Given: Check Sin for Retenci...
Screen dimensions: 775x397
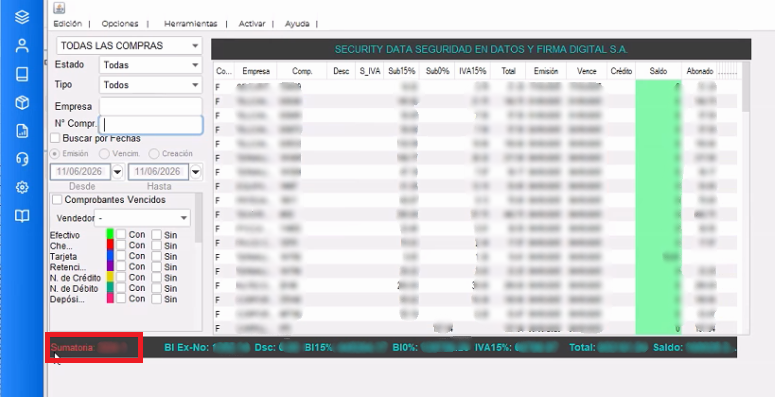Looking at the screenshot, I should coord(156,267).
